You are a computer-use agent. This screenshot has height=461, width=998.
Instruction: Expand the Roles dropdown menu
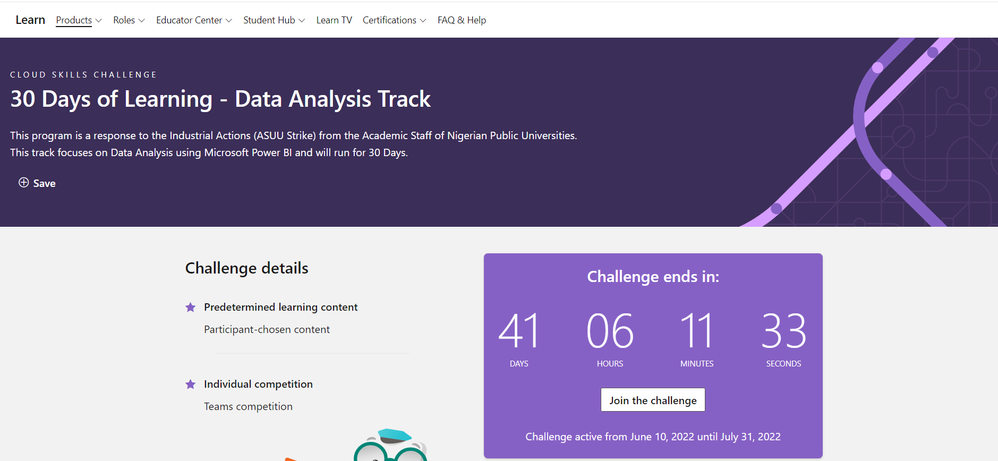[x=129, y=20]
